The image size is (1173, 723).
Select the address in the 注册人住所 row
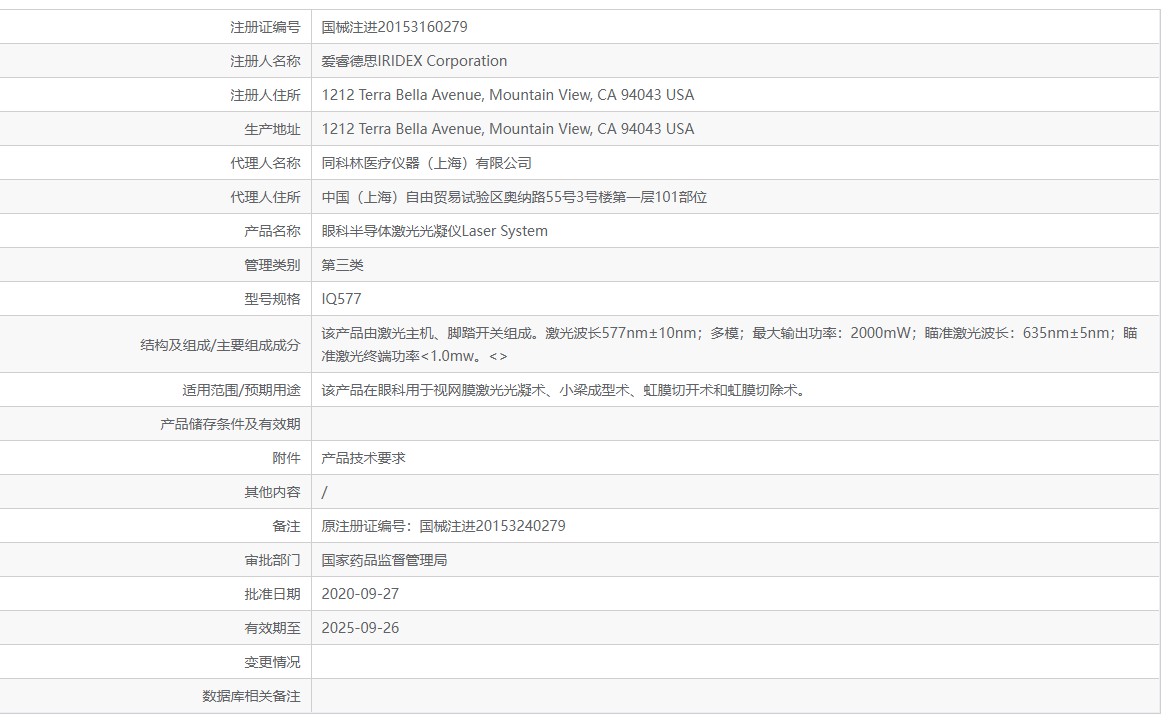click(507, 95)
